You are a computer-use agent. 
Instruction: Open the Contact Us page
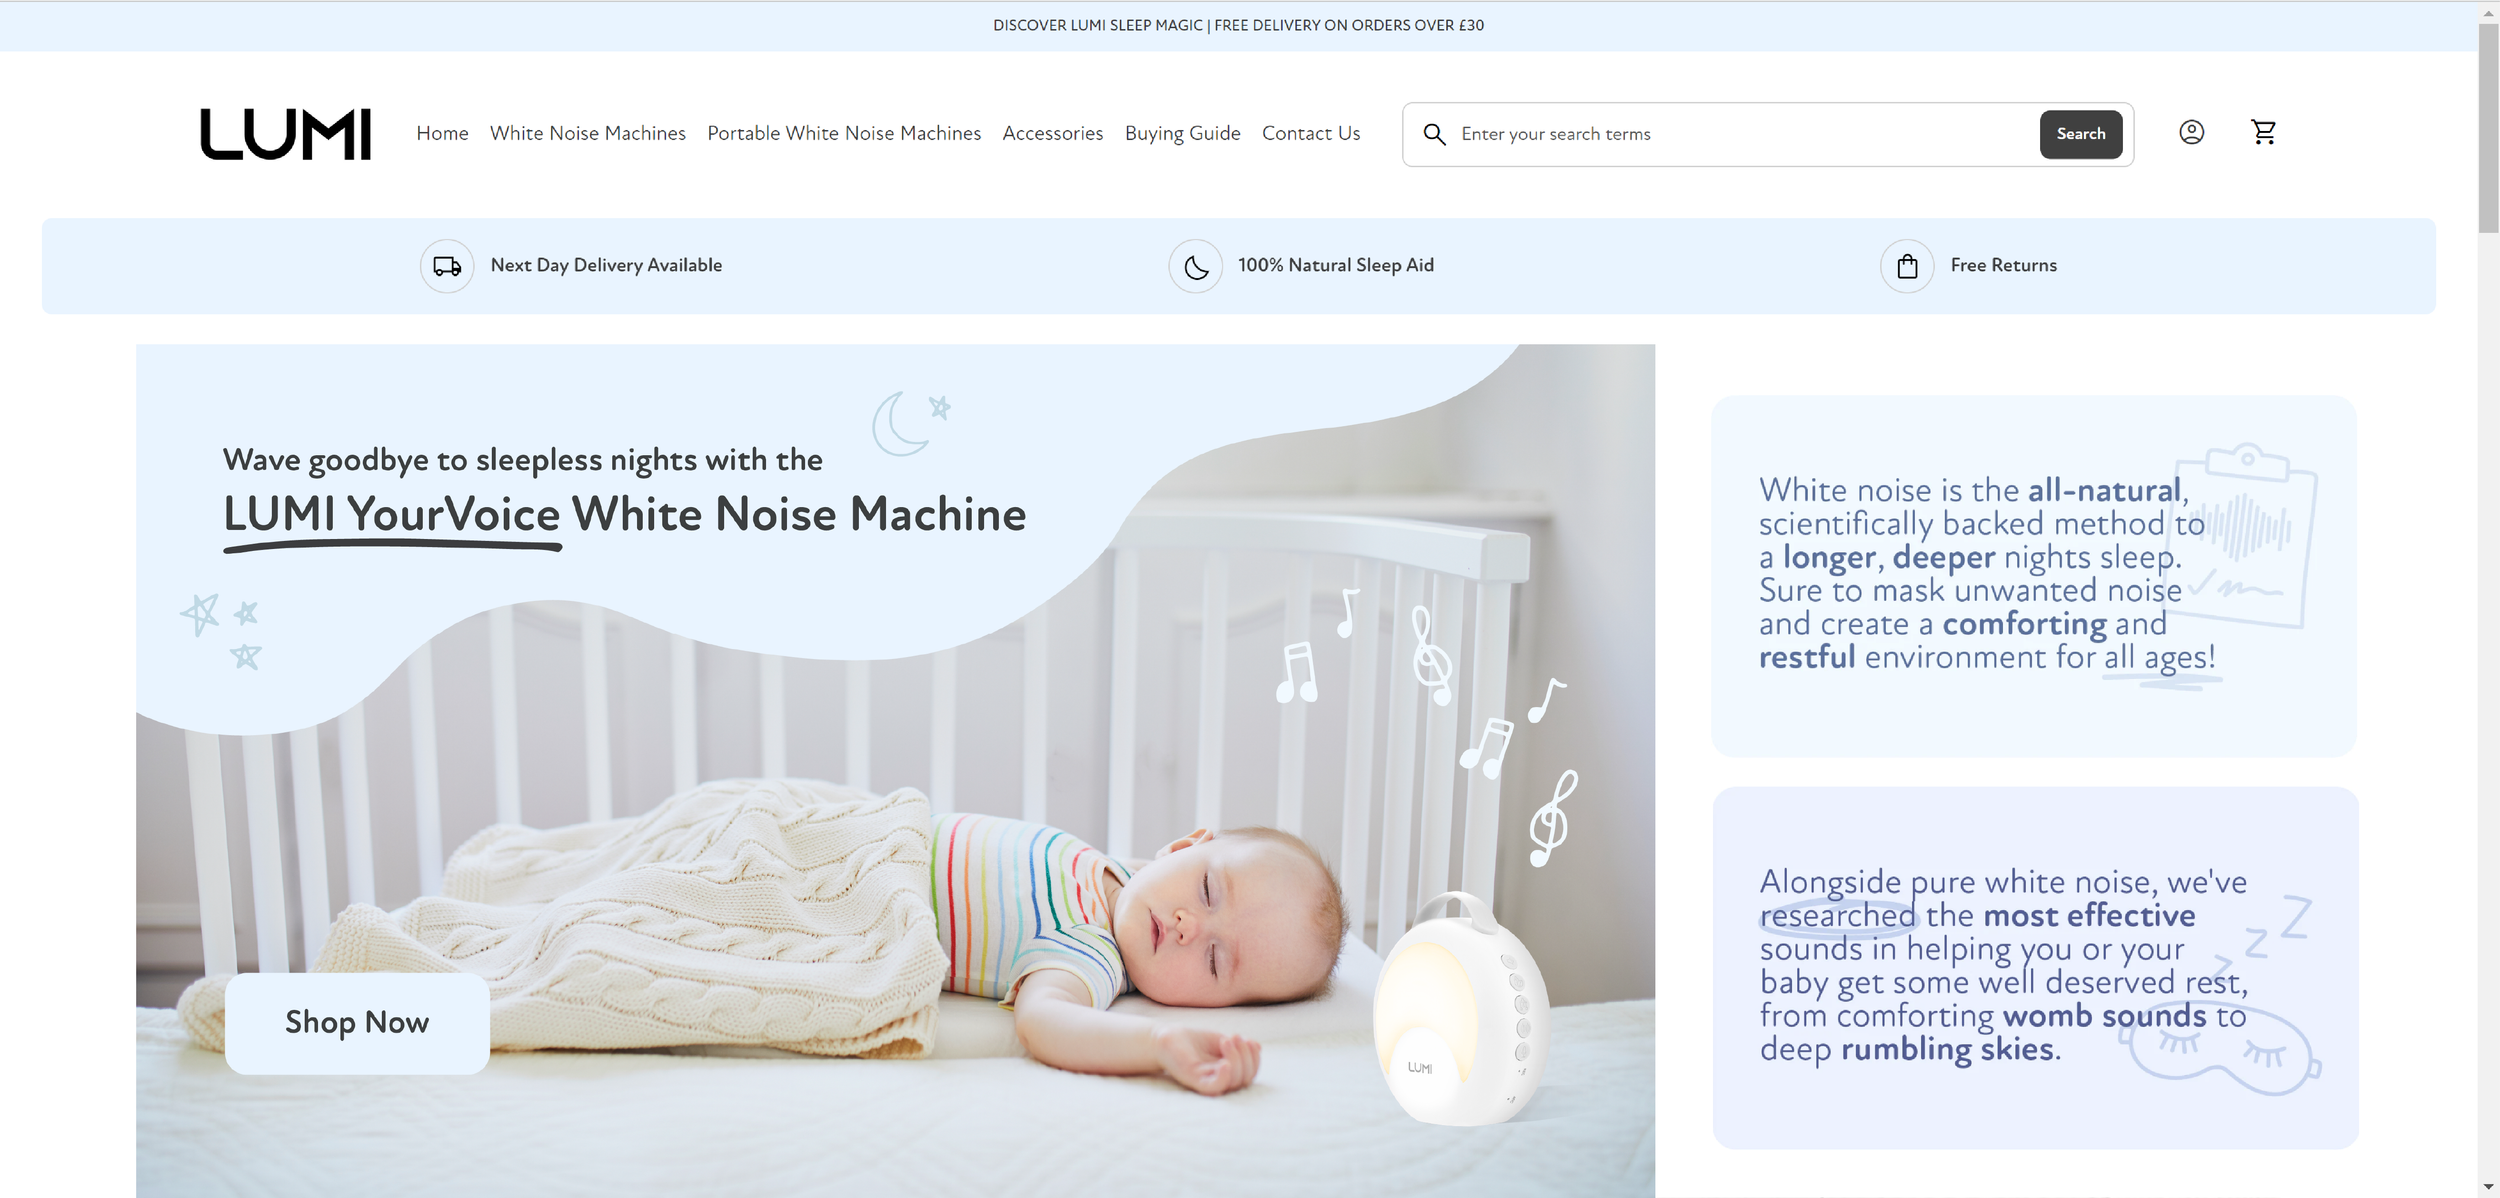1311,133
